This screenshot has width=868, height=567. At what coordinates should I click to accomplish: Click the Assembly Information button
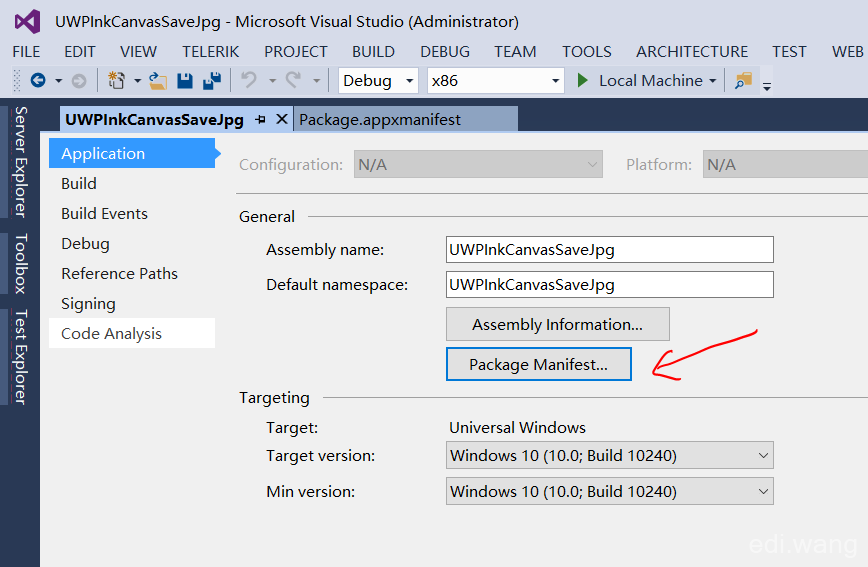557,324
